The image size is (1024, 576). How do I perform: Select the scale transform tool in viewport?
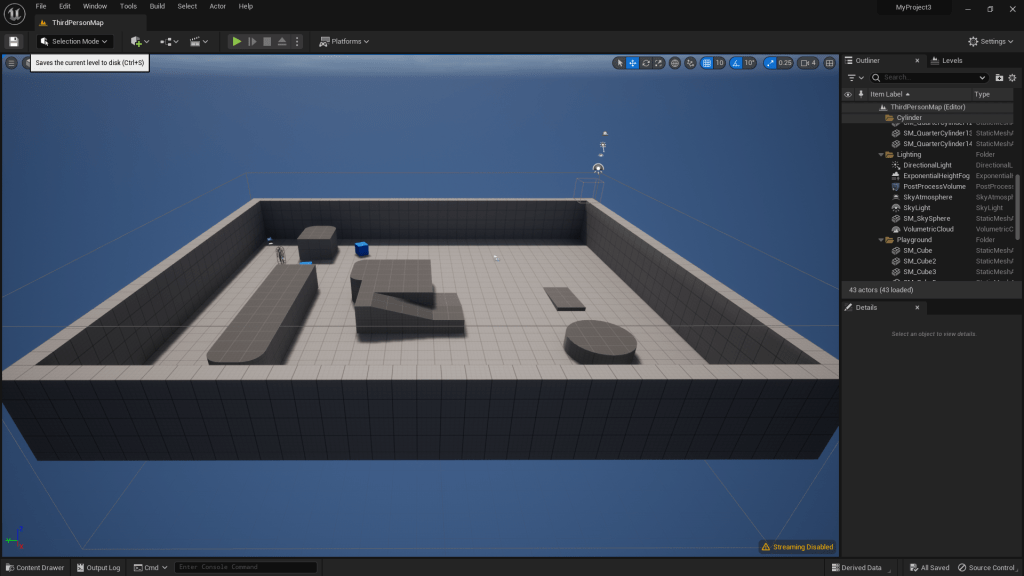pyautogui.click(x=659, y=63)
